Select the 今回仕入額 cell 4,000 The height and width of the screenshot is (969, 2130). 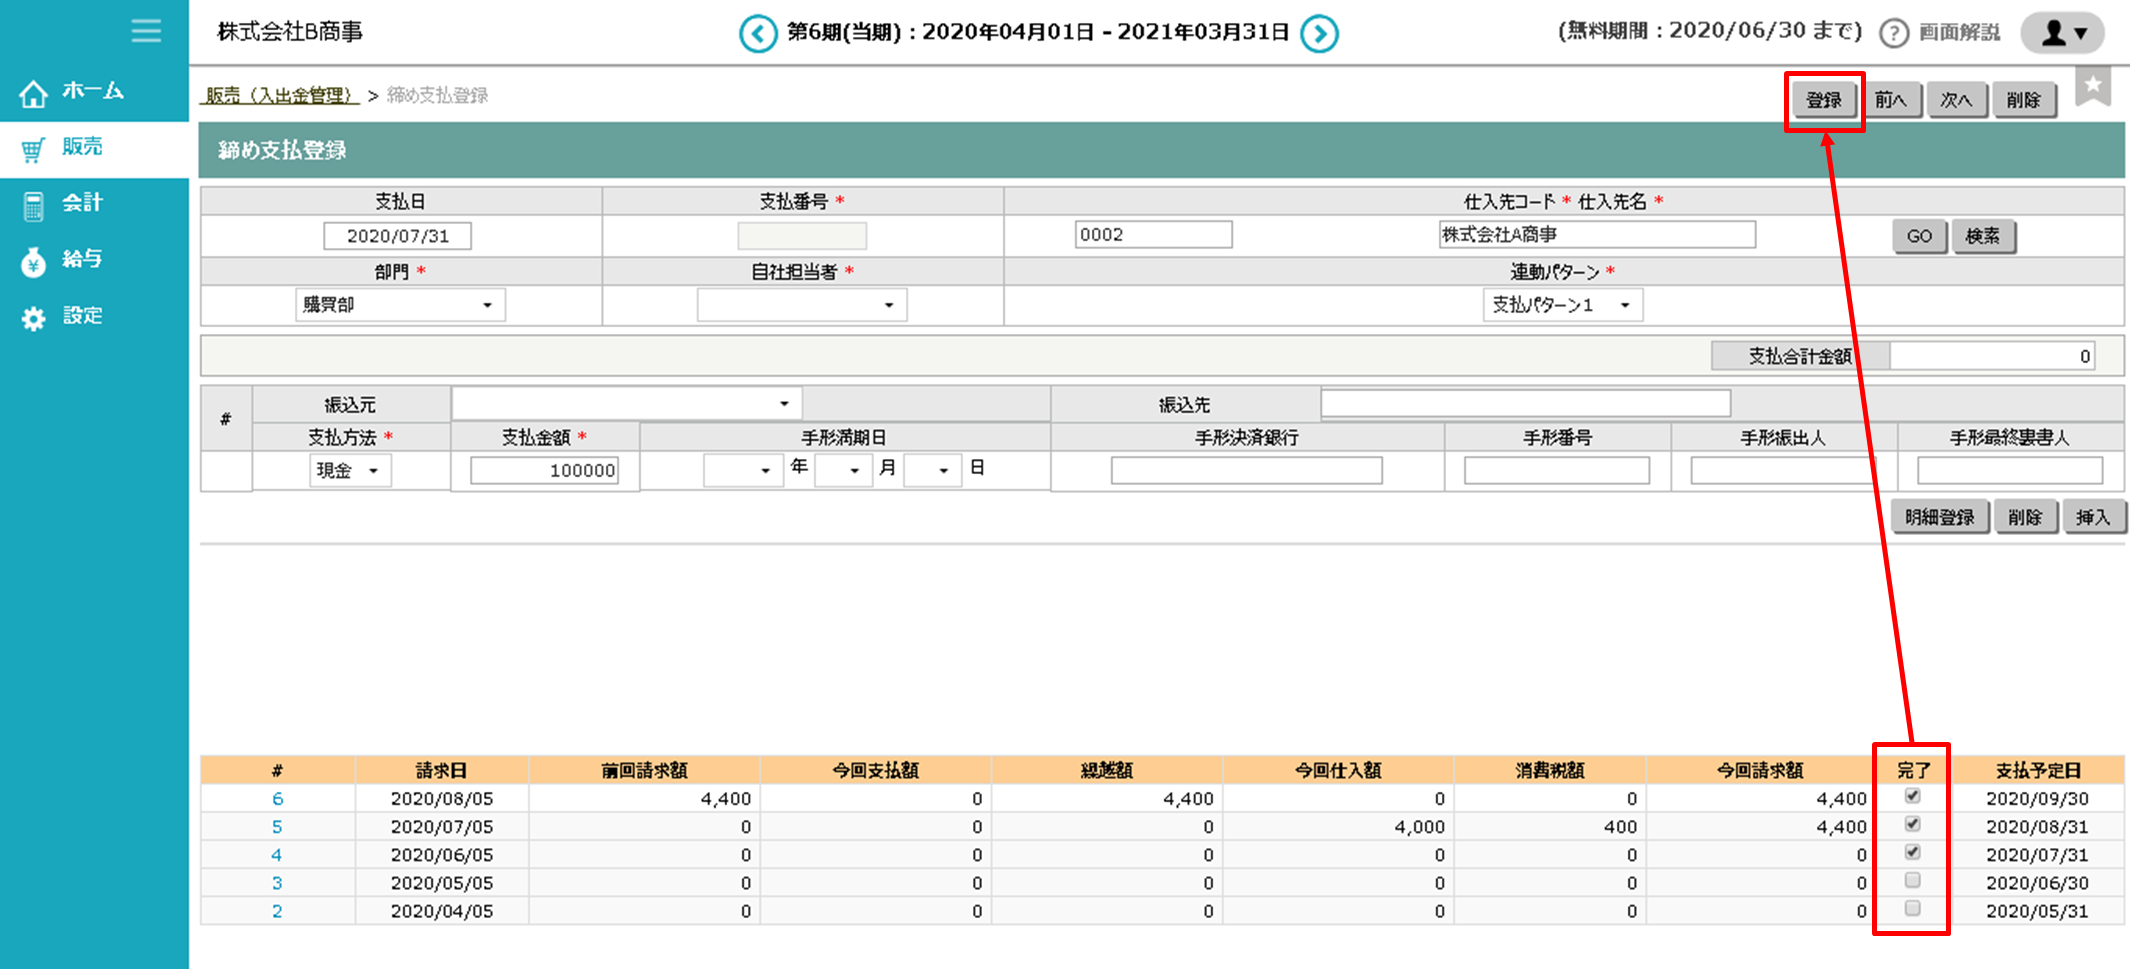(x=1337, y=827)
